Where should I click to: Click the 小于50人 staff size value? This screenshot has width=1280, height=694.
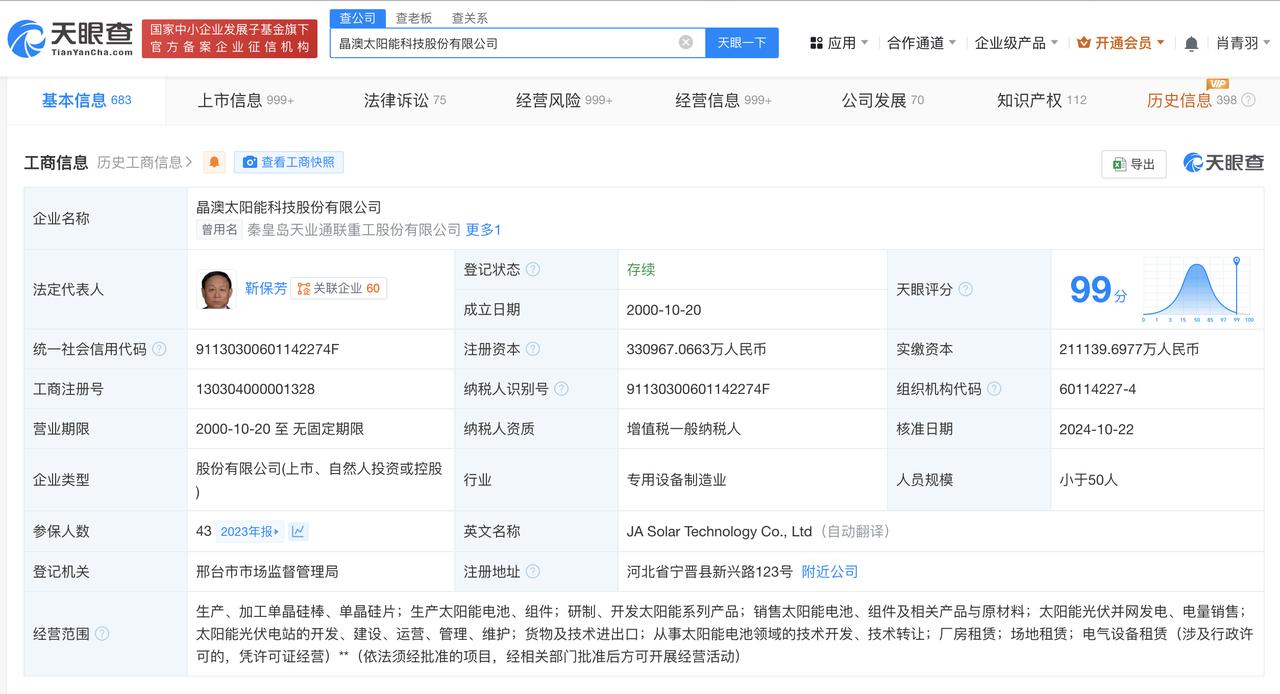point(1089,480)
